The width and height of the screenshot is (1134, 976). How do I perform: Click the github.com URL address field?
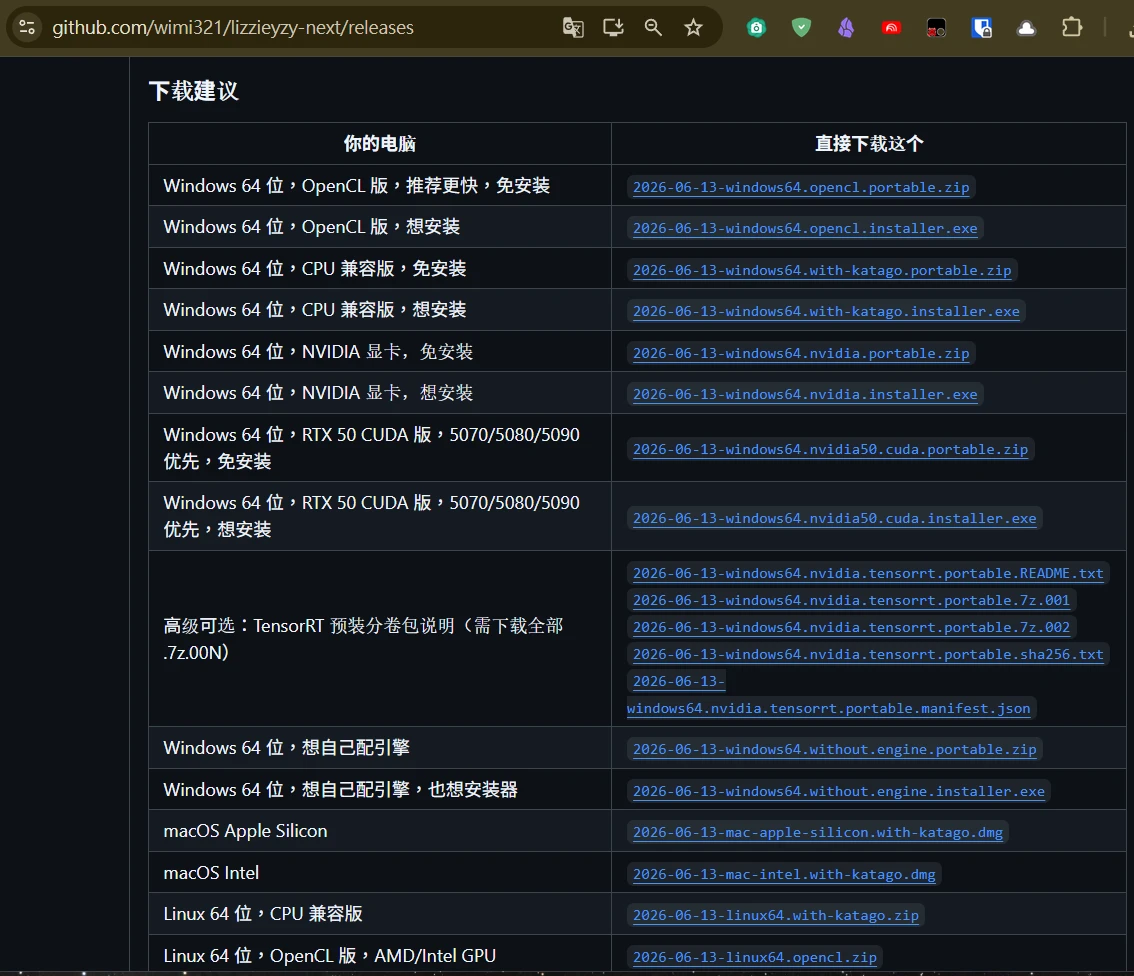coord(233,27)
